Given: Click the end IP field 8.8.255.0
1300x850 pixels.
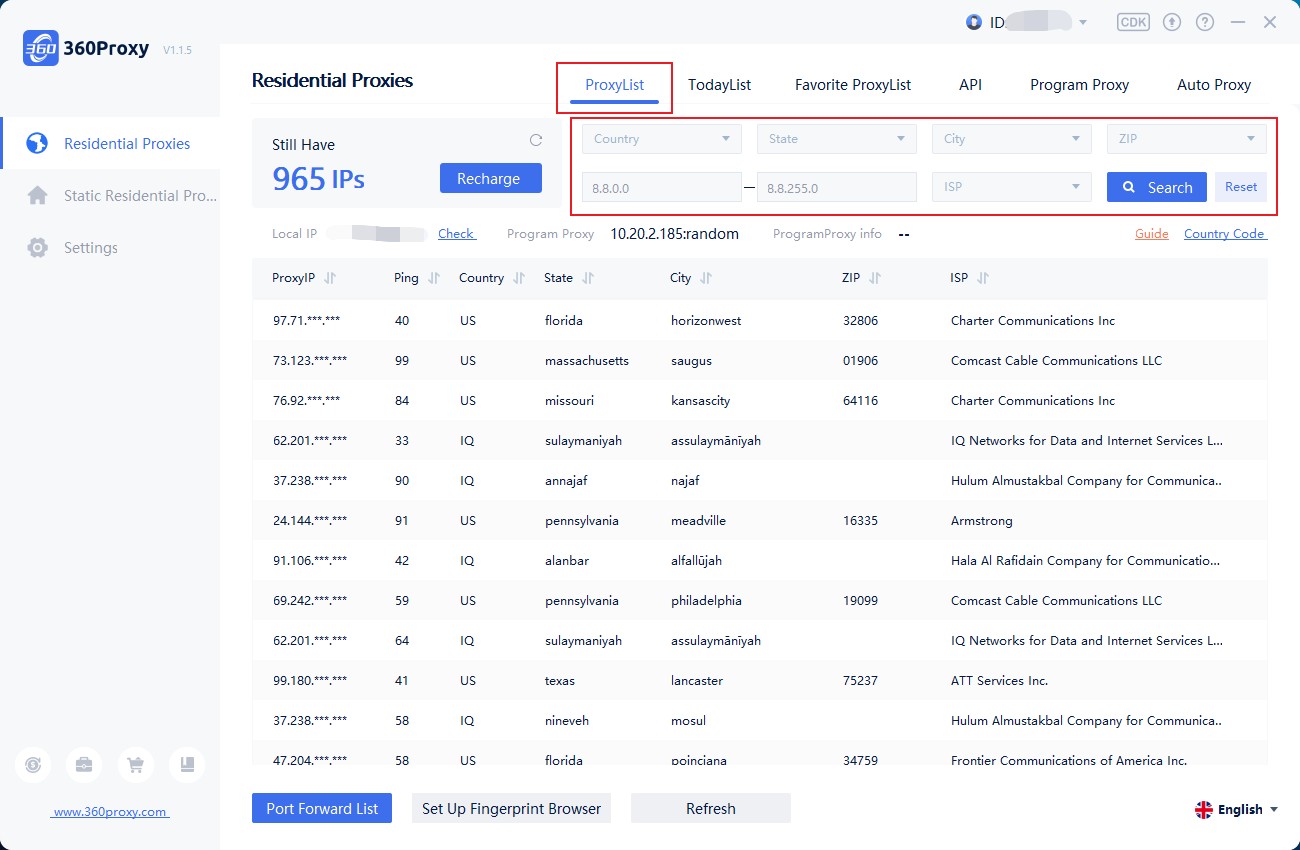Looking at the screenshot, I should [x=837, y=187].
